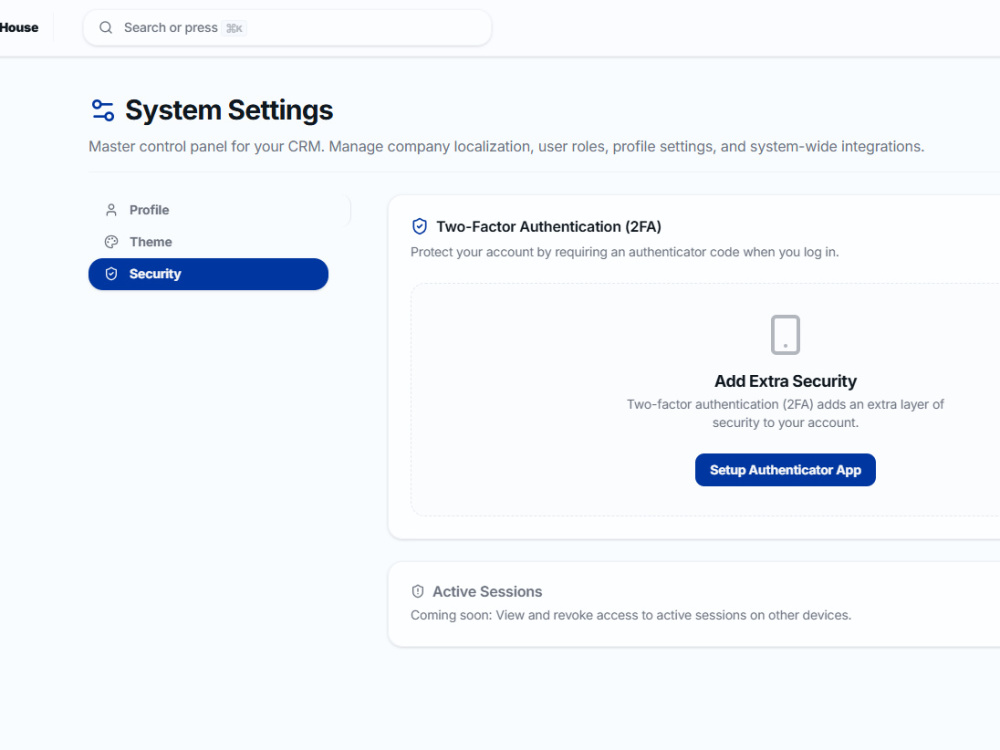Click the Security shield icon in sidebar
The width and height of the screenshot is (1000, 750).
[x=111, y=274]
